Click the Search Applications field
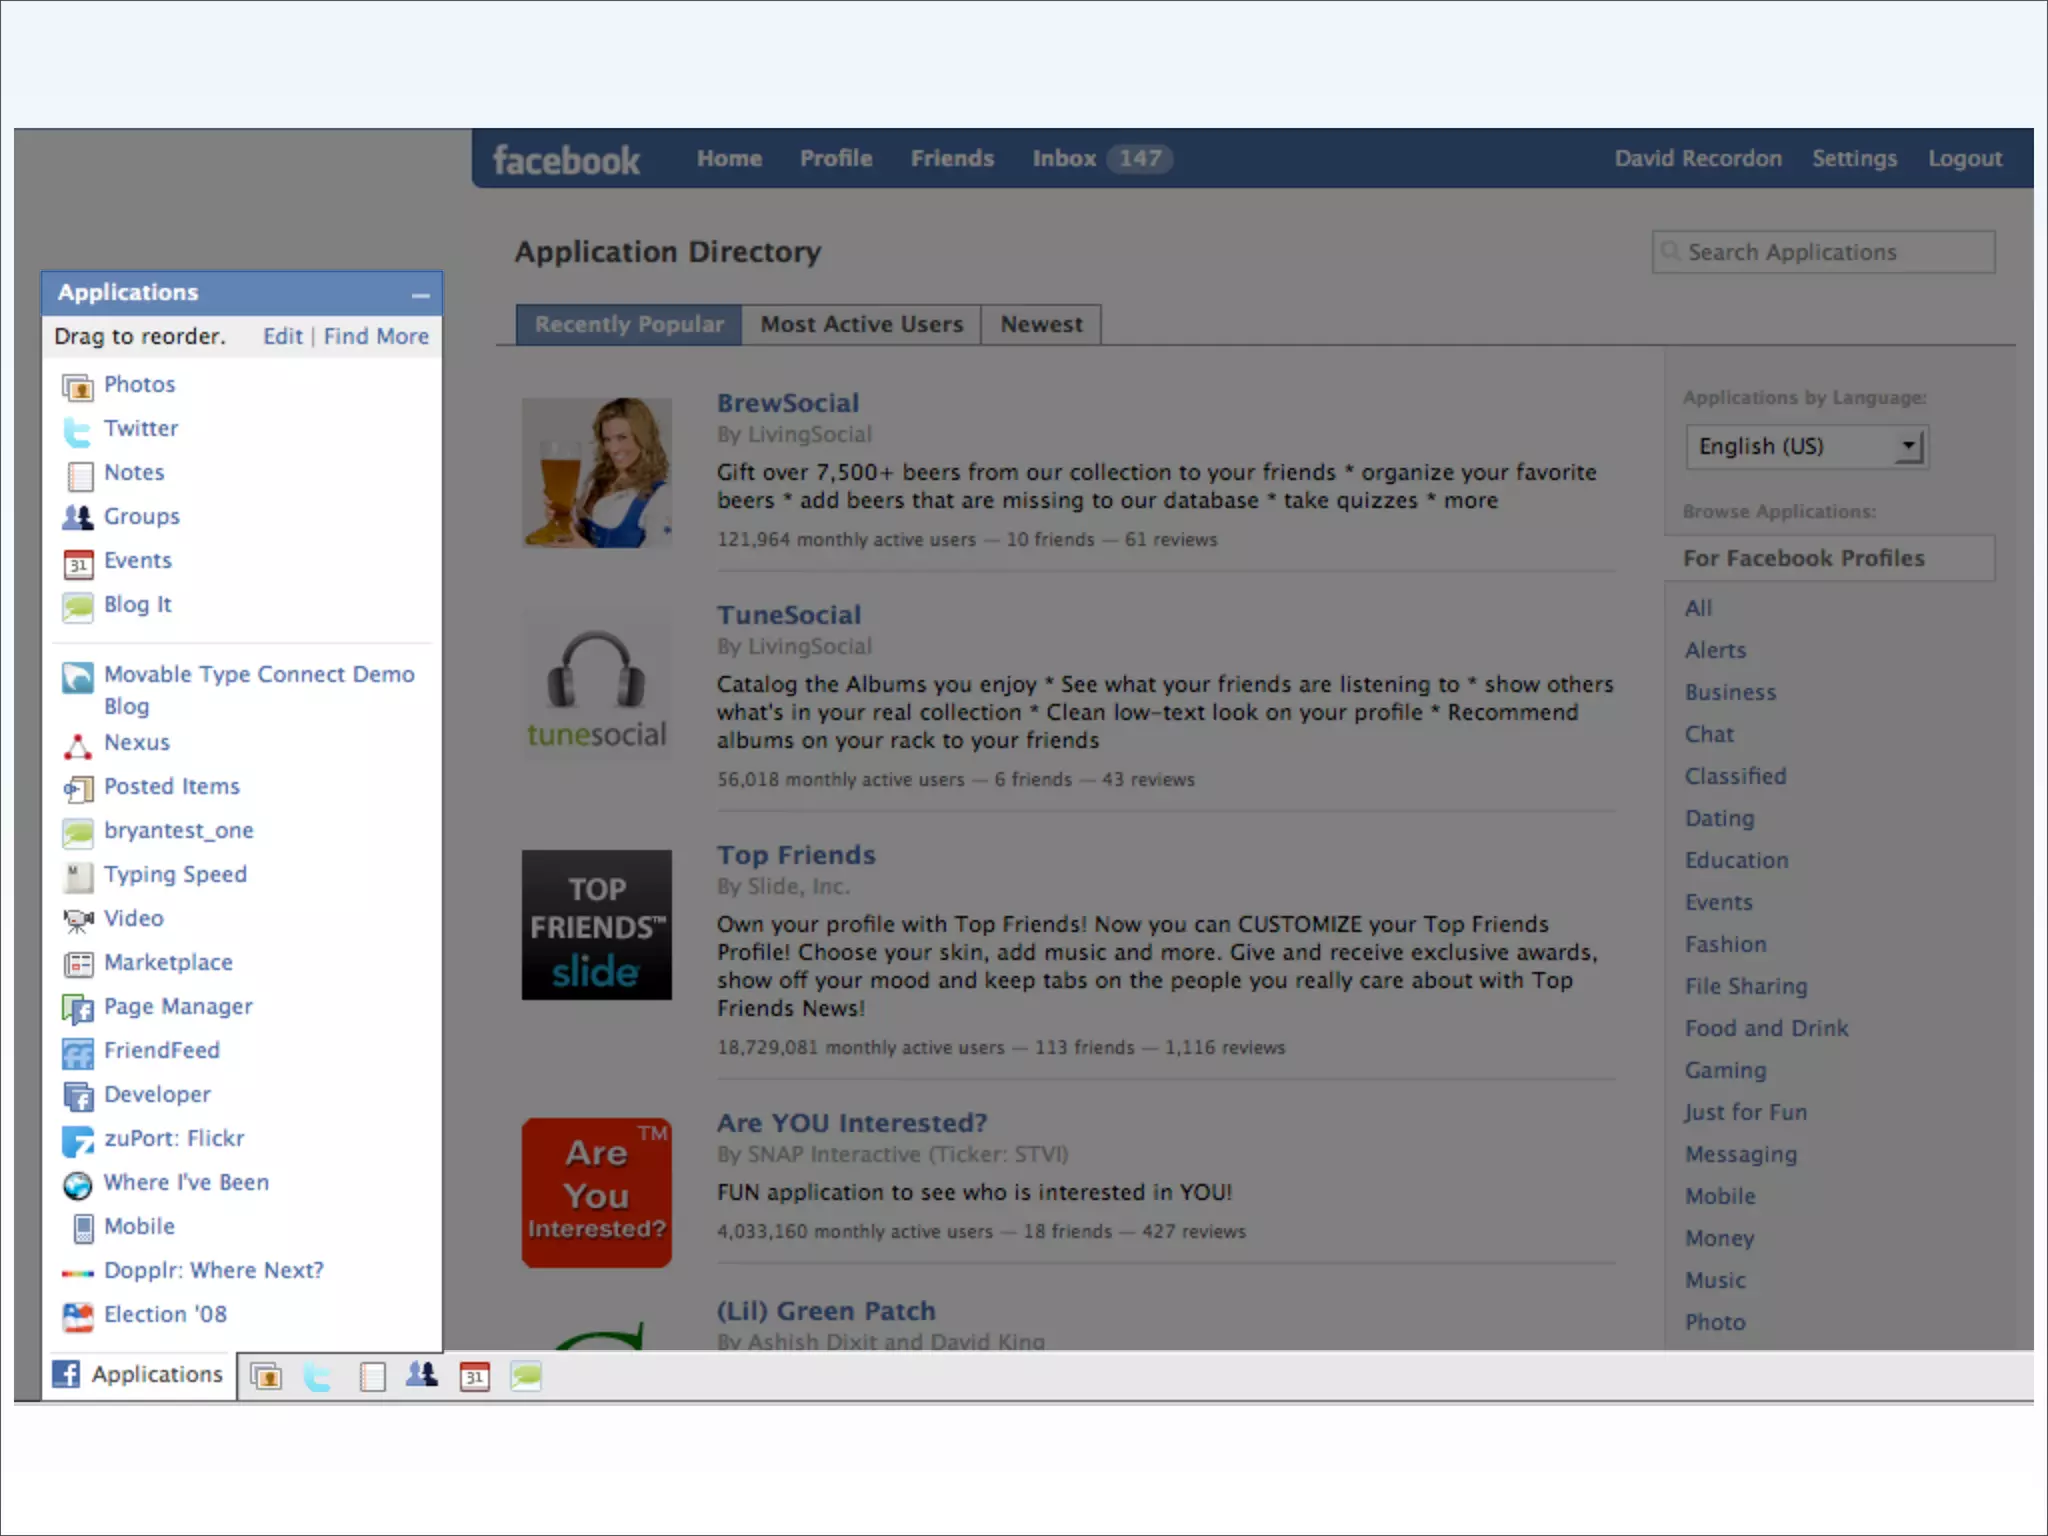 click(1824, 252)
